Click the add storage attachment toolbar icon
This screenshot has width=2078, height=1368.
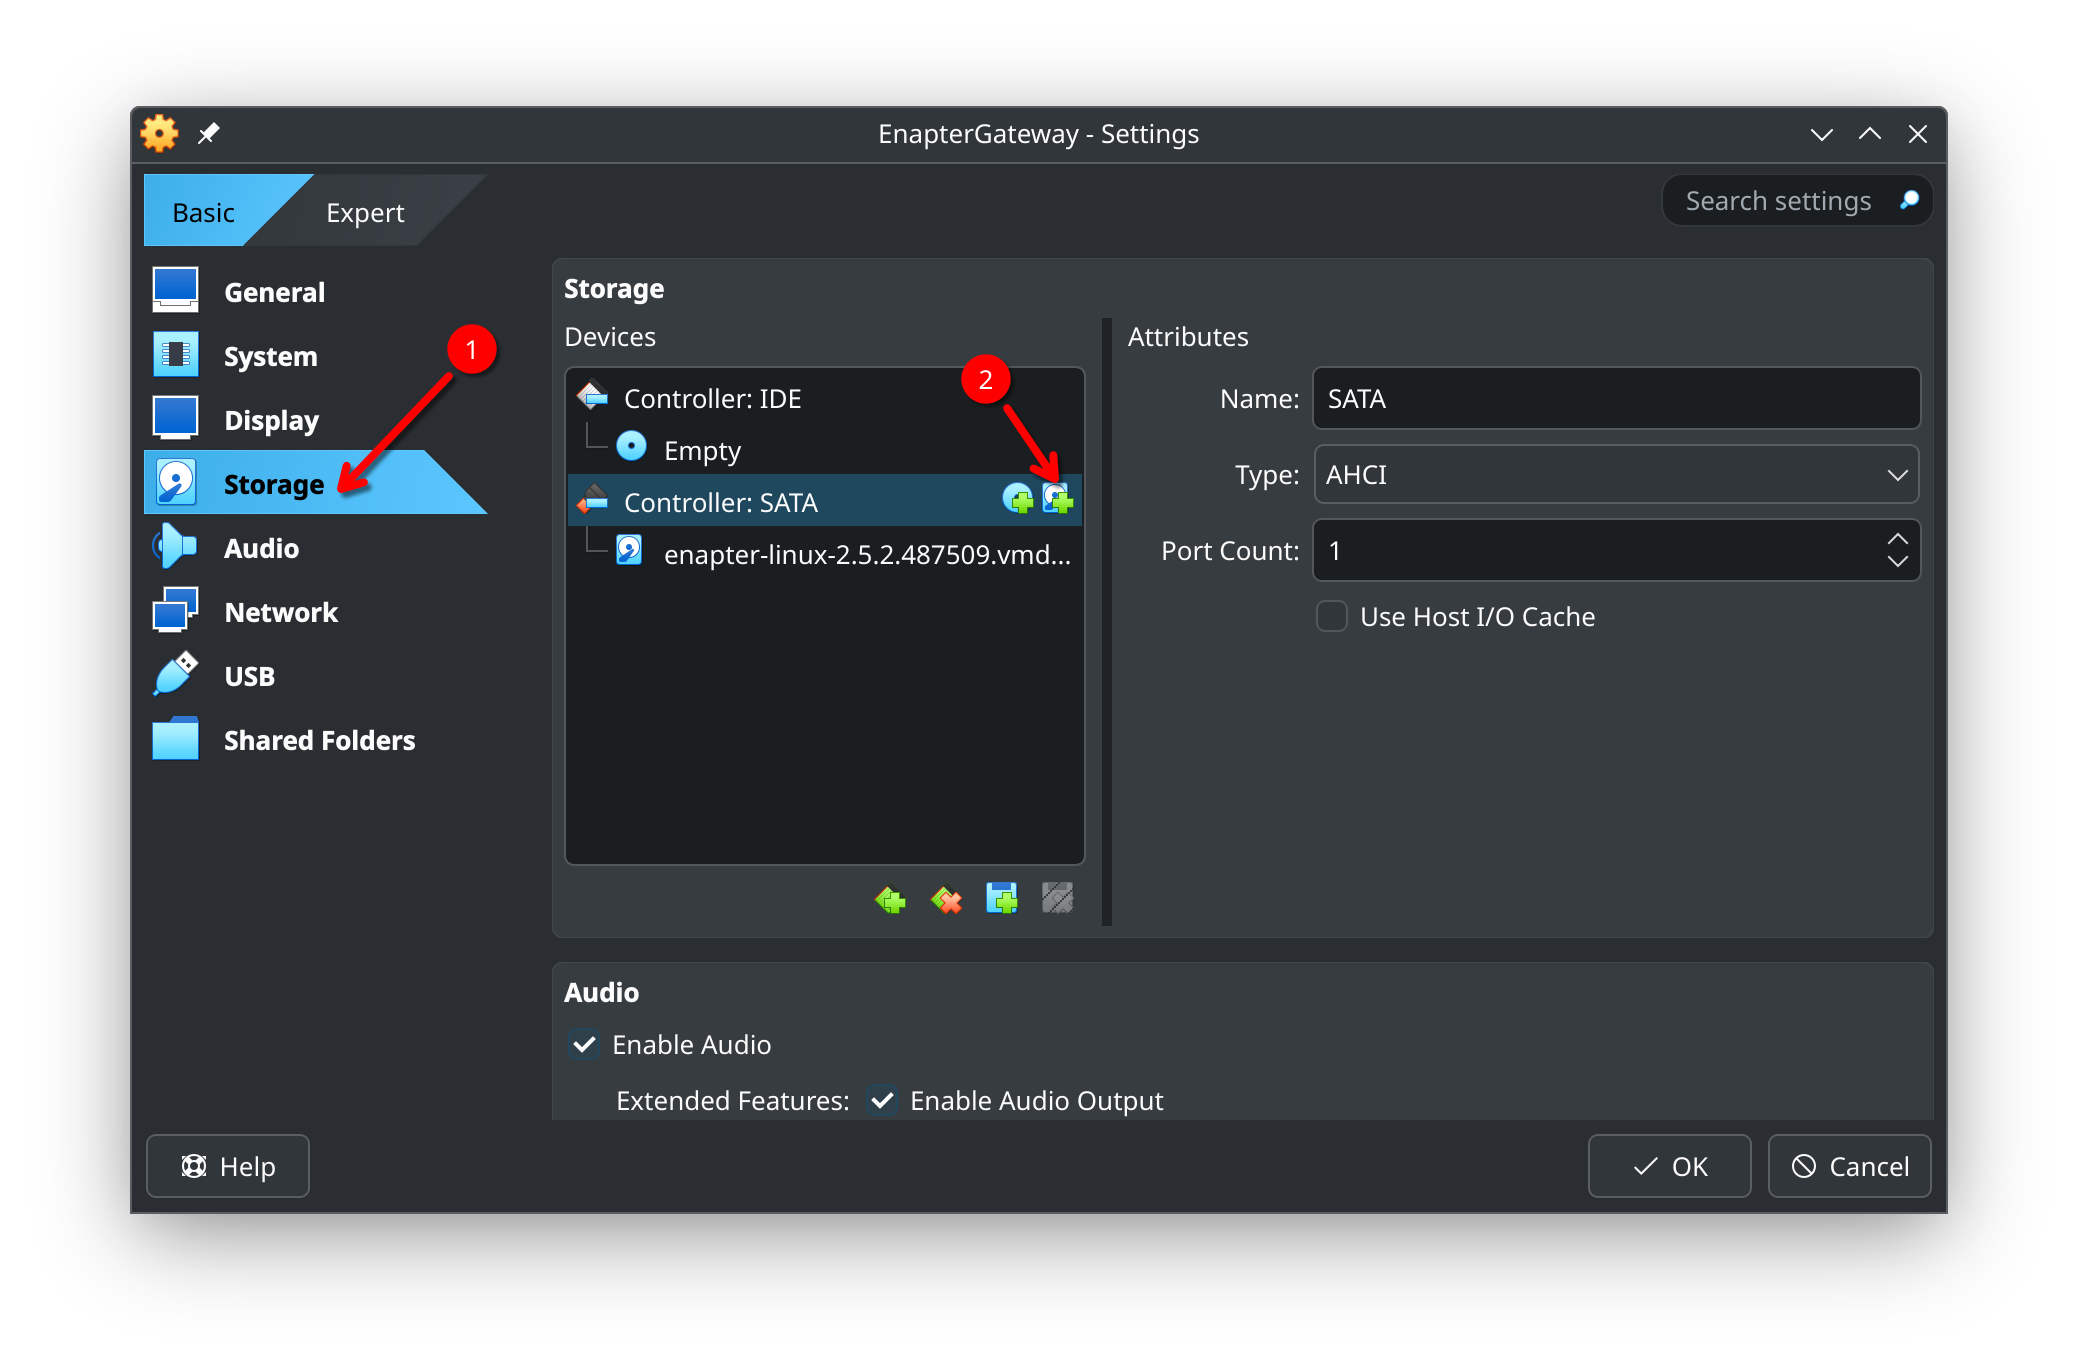pyautogui.click(x=1001, y=899)
